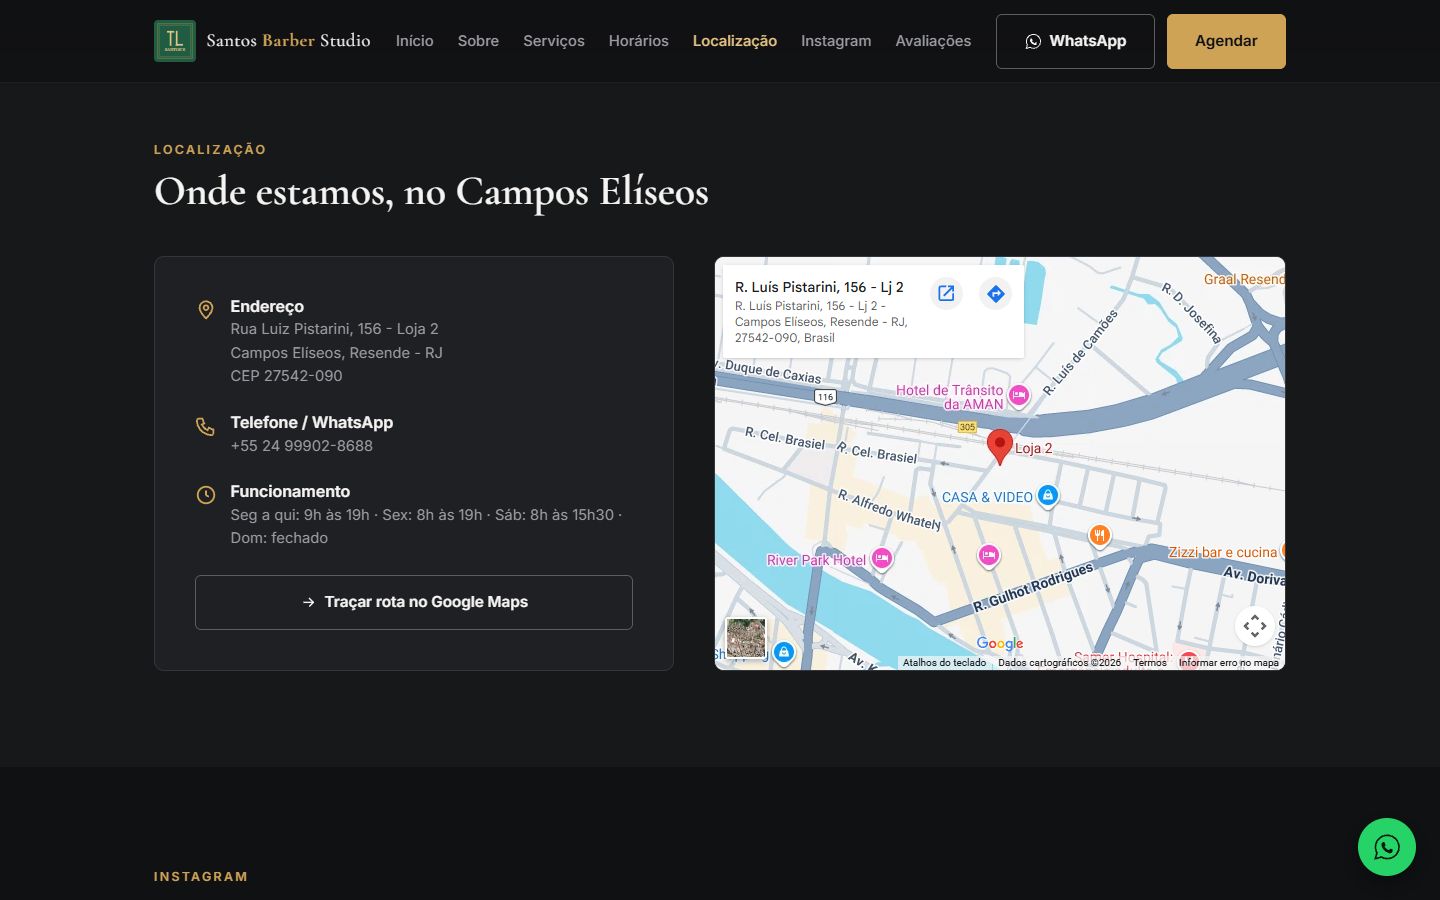The width and height of the screenshot is (1440, 900).
Task: Click the gold Agendar button
Action: pos(1226,41)
